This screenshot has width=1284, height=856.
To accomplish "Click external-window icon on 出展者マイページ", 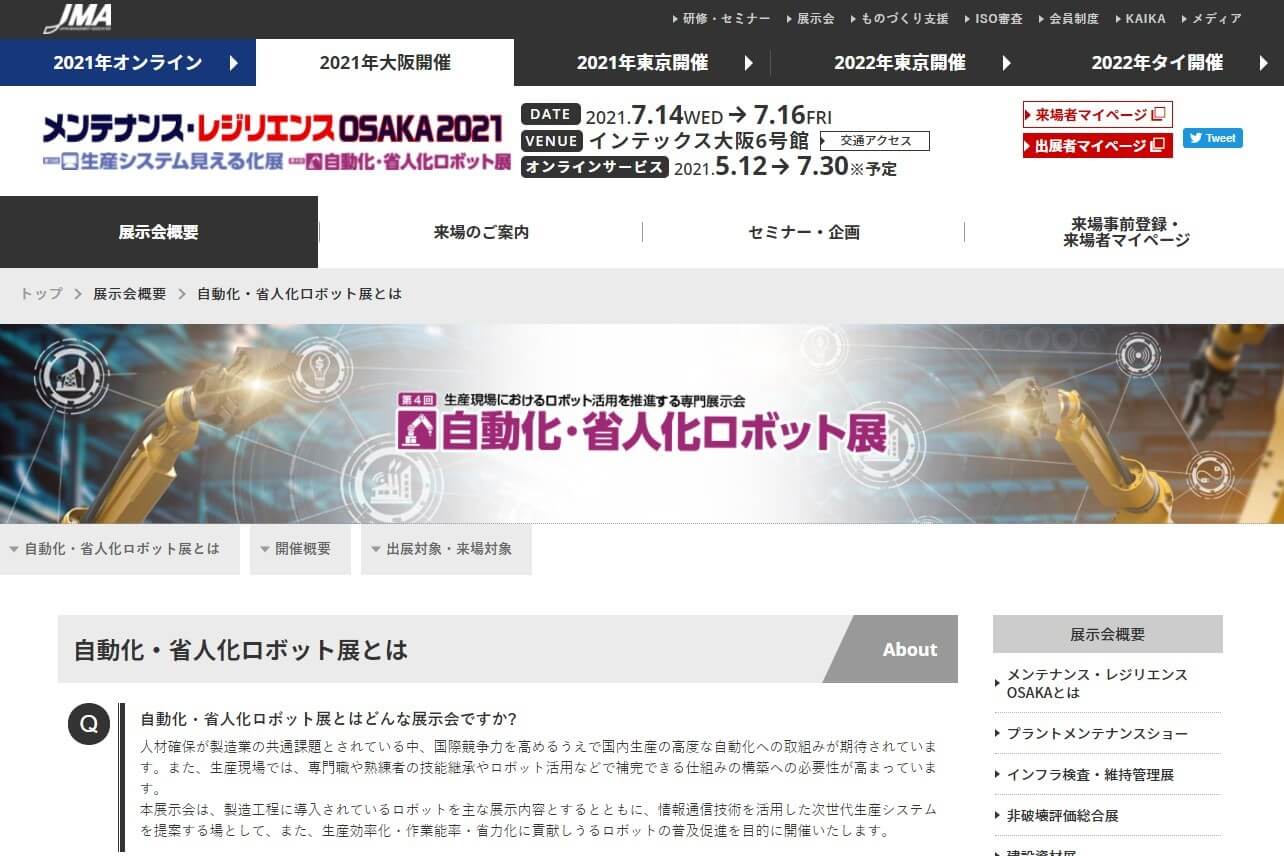I will tap(1158, 145).
